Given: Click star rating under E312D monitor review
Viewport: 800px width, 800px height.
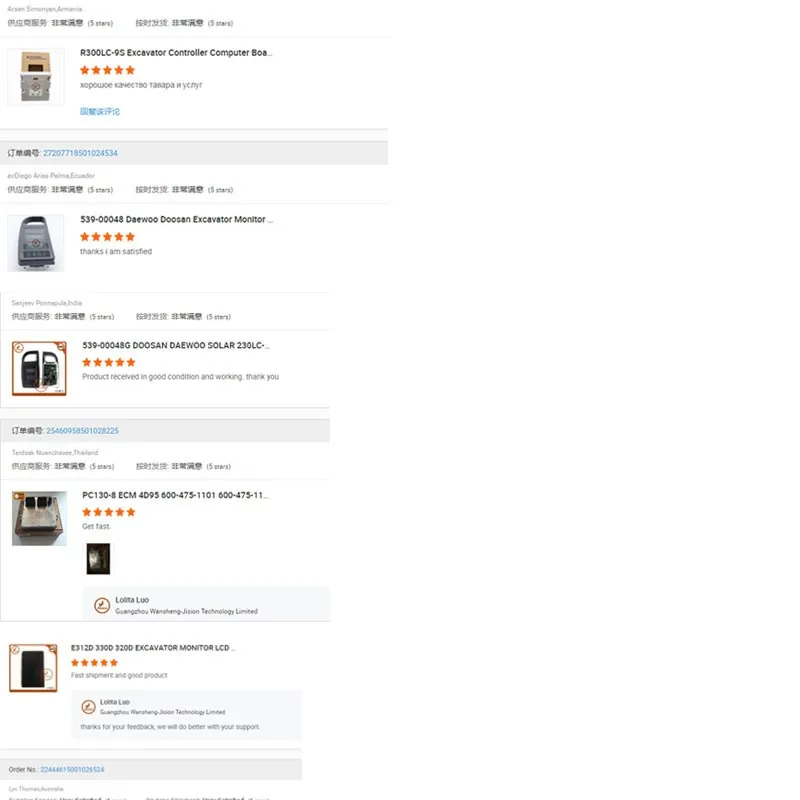Looking at the screenshot, I should coord(94,662).
